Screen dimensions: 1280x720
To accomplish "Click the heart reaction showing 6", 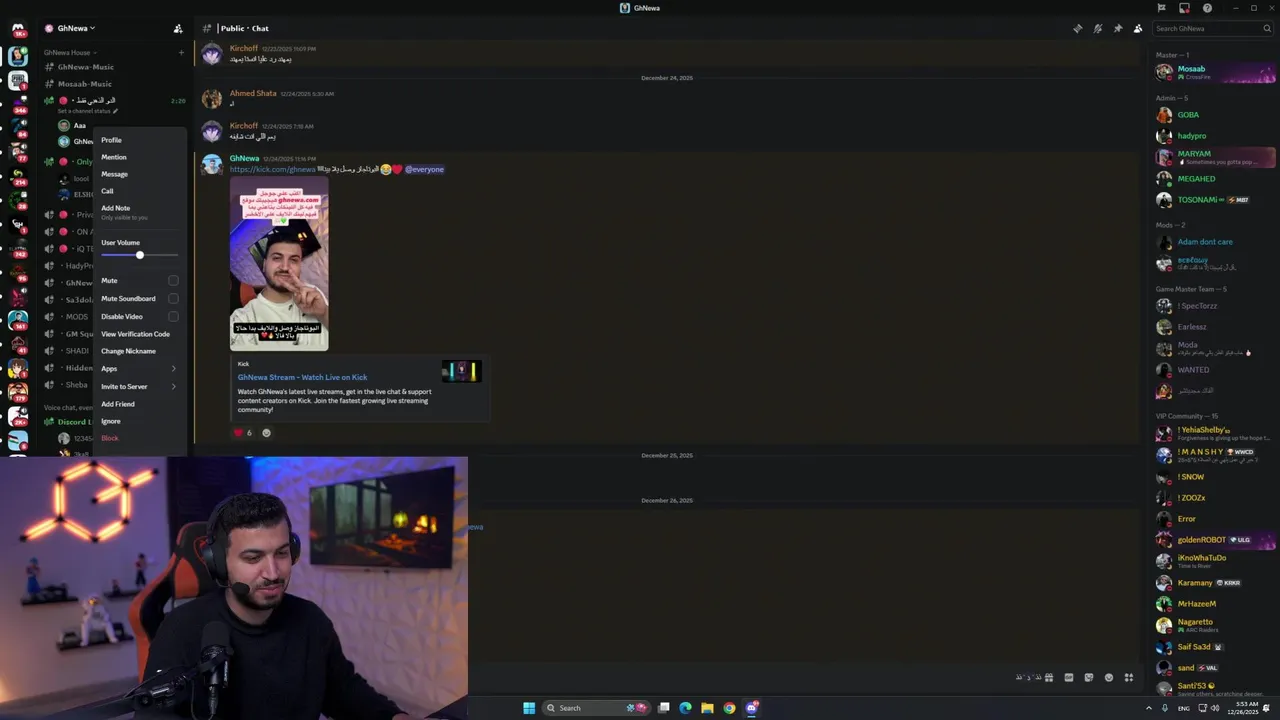I will pos(243,433).
